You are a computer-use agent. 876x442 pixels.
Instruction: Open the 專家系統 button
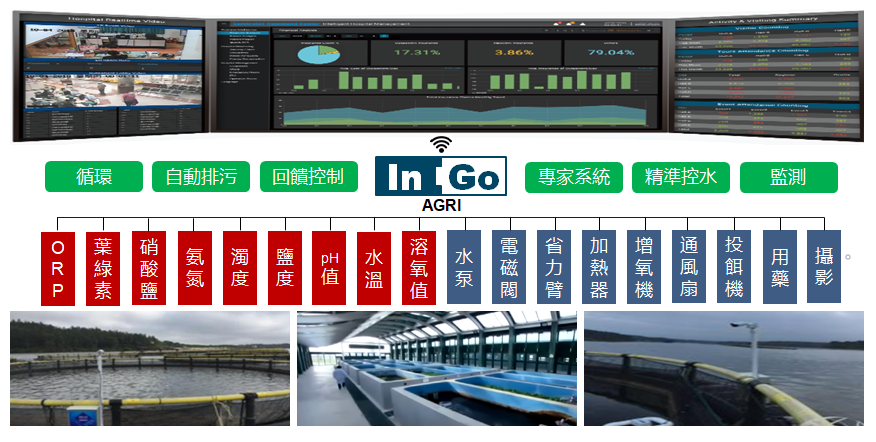click(x=574, y=177)
